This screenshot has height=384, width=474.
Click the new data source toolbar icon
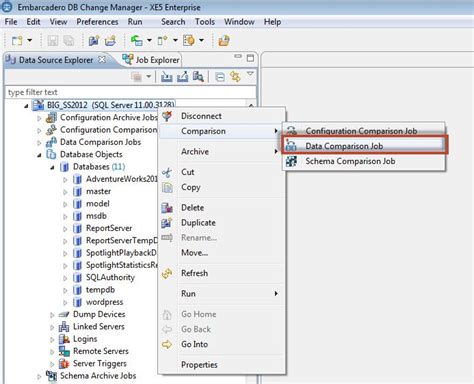[x=94, y=41]
